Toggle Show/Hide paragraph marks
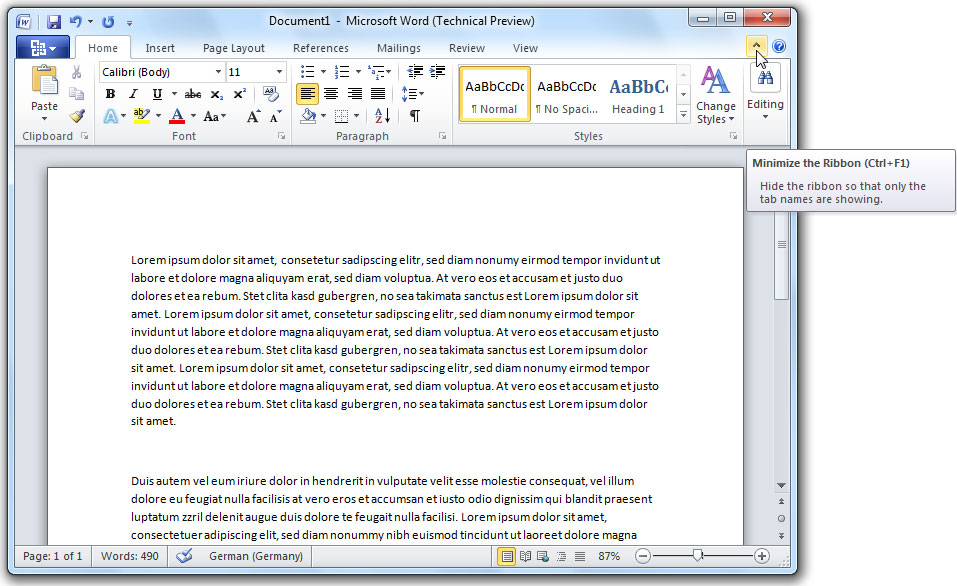Screen dimensions: 957x586 [414, 116]
